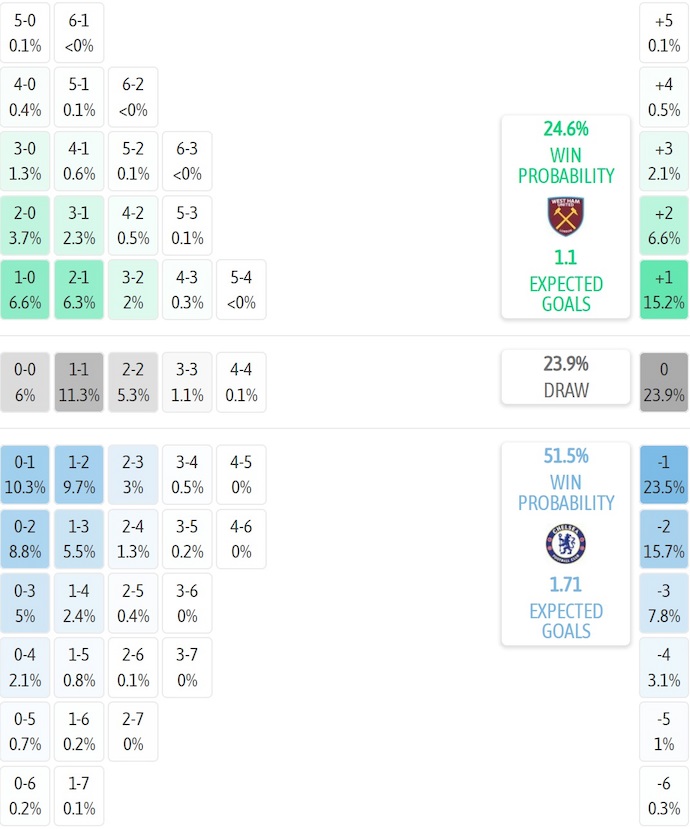The image size is (690, 829).
Task: Click the West Ham United crest icon
Action: click(566, 217)
